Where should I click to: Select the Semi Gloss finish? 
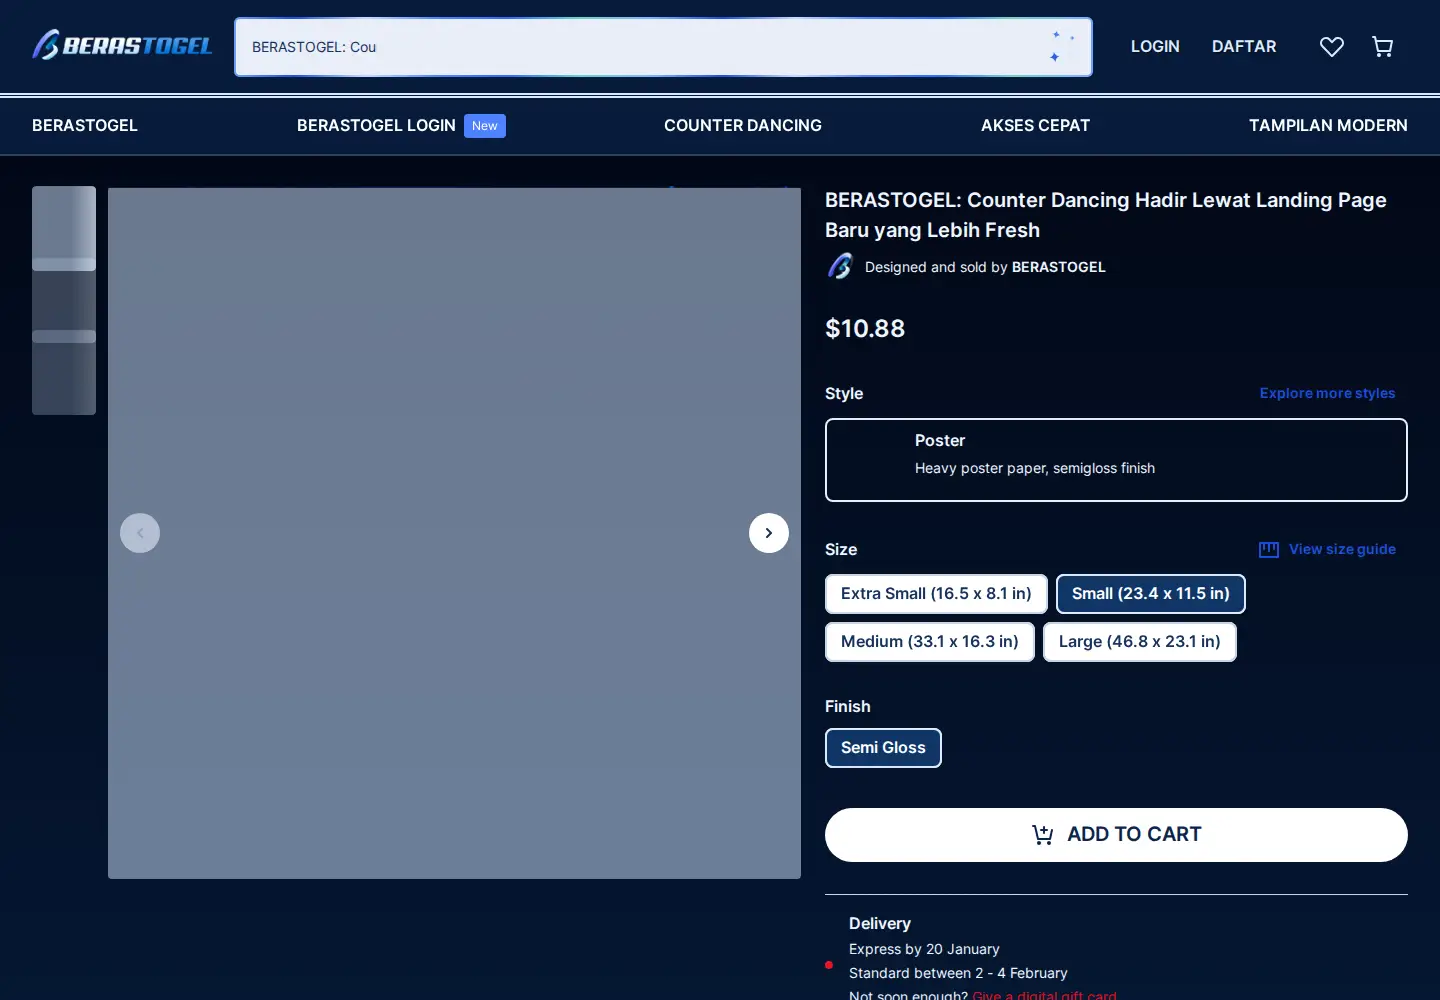[x=883, y=748]
